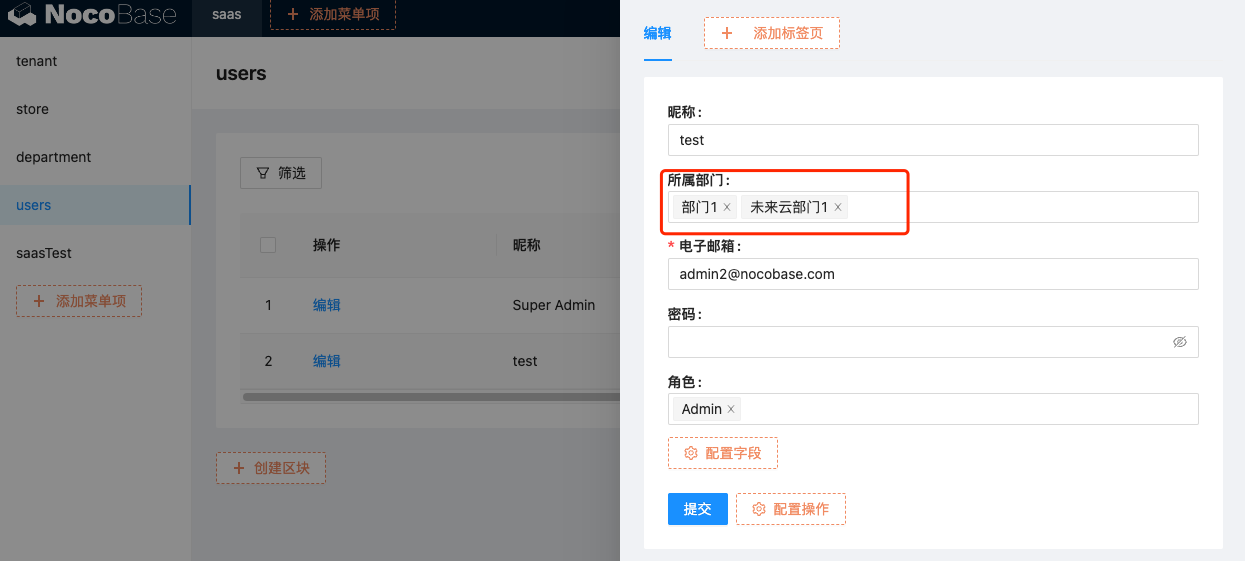Tick the select-all checkbox in table header
1245x561 pixels.
[x=268, y=245]
